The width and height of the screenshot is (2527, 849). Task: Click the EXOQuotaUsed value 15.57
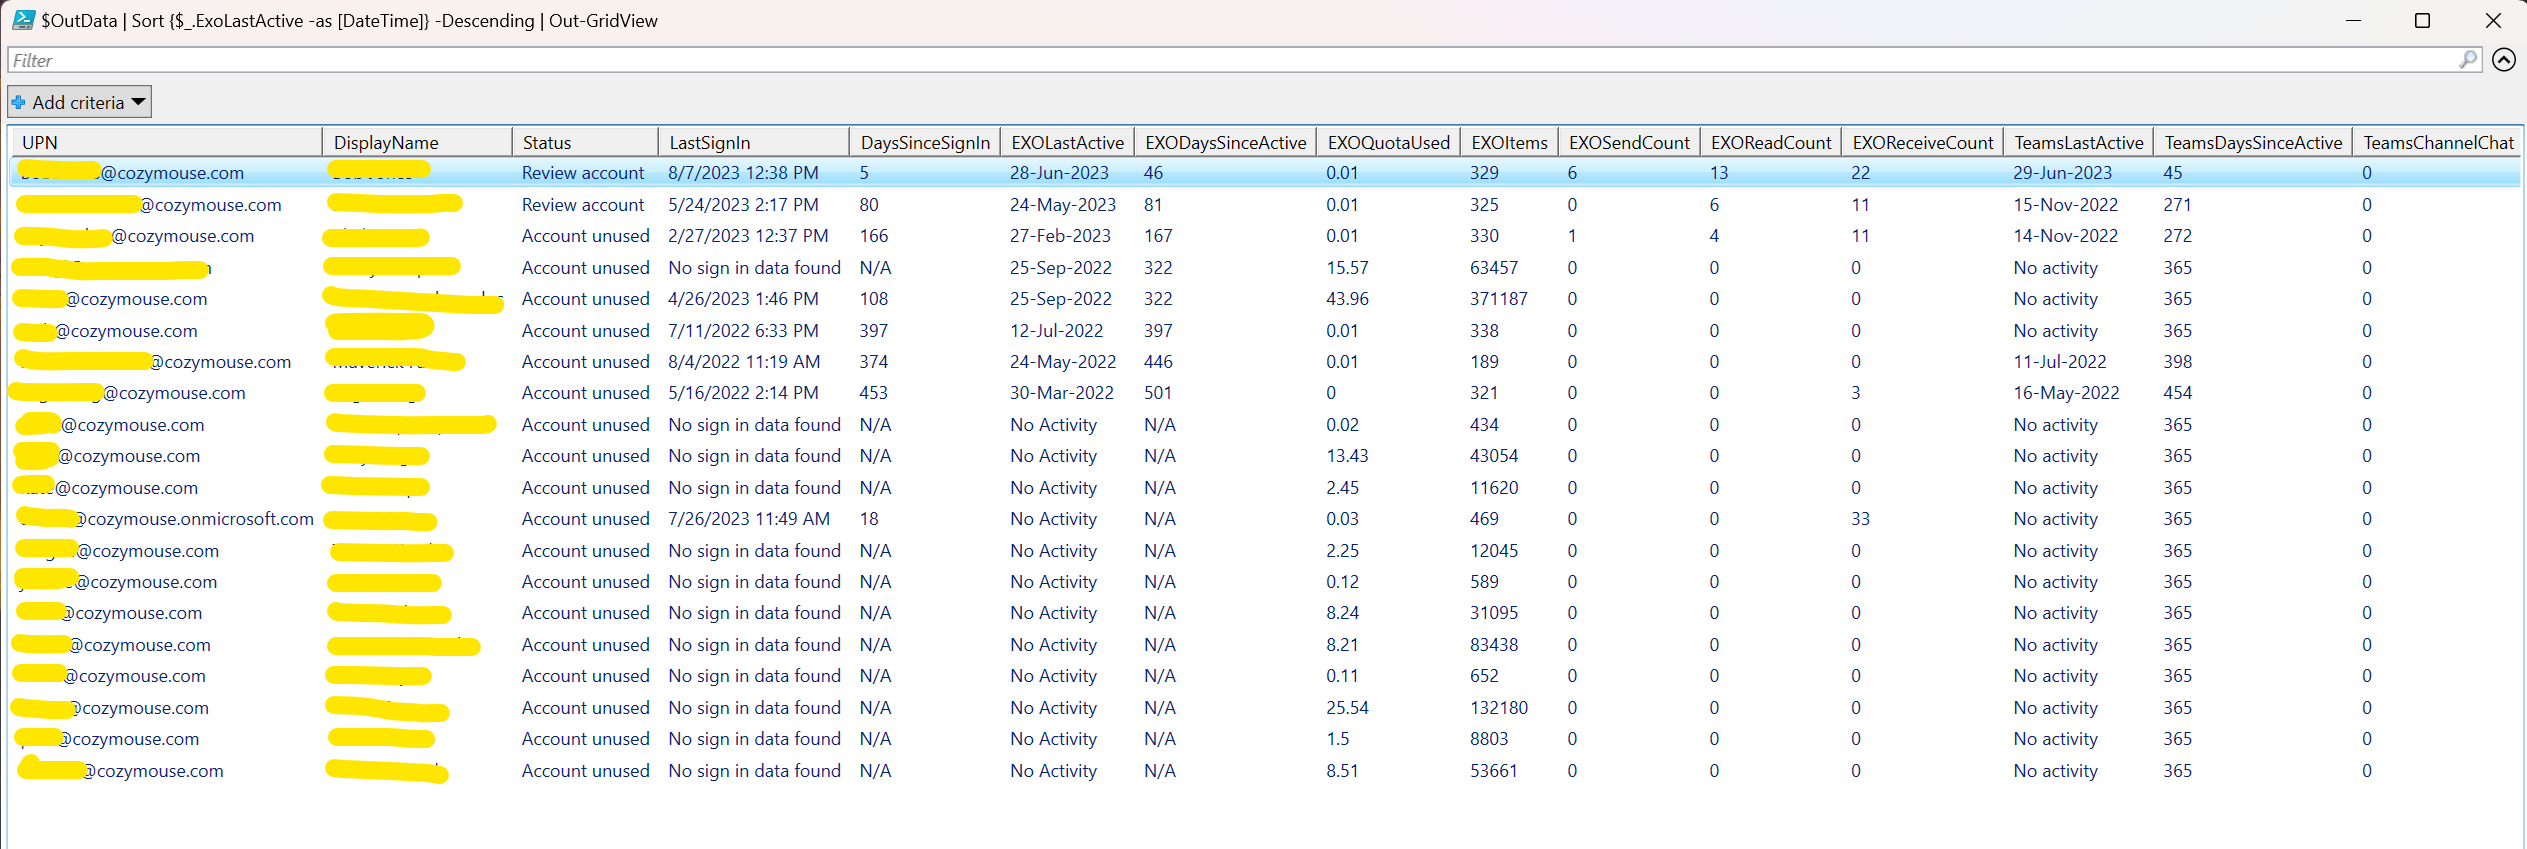(1347, 268)
